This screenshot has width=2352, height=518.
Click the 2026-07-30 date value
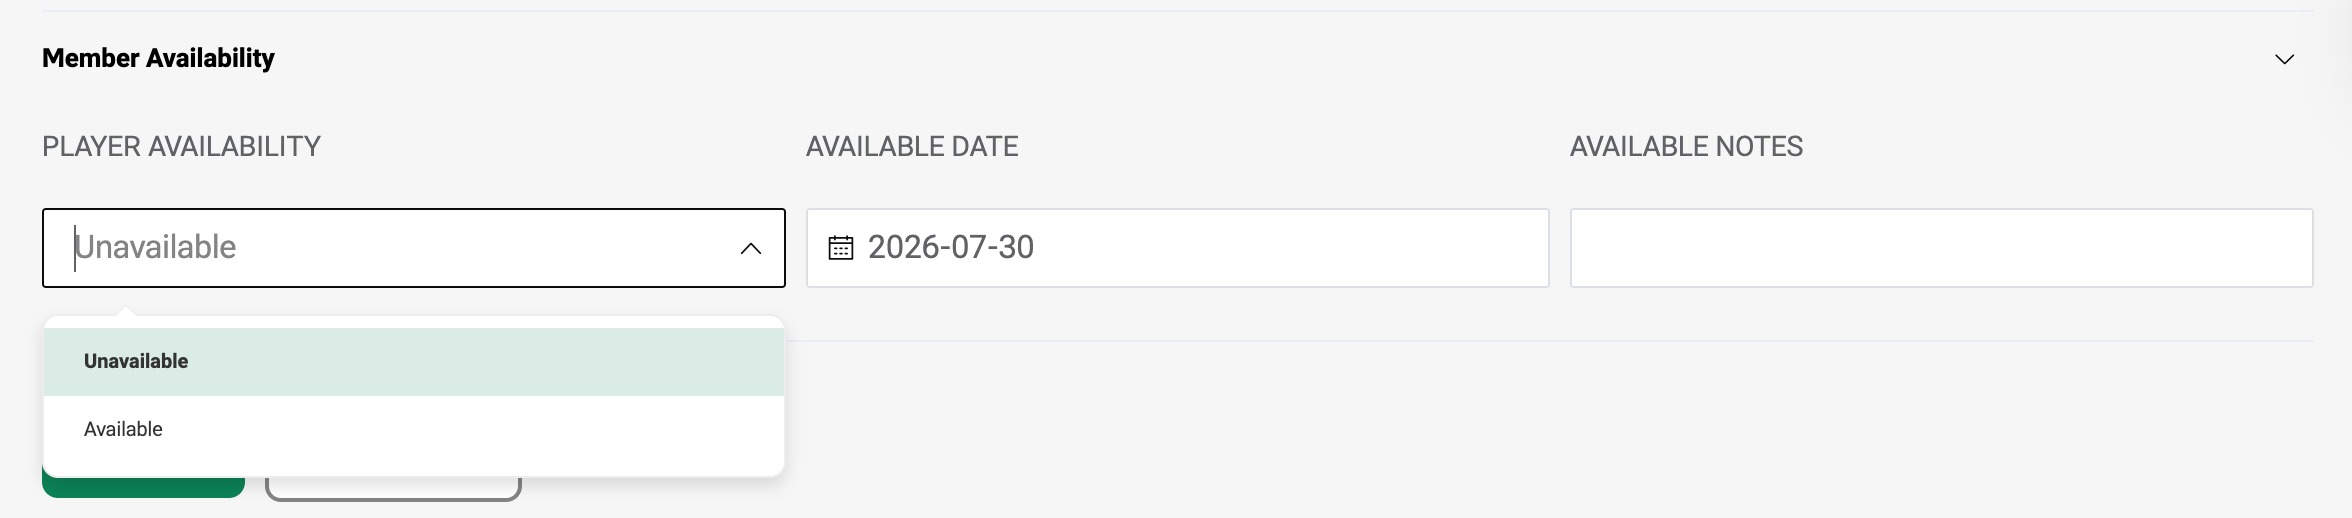click(x=951, y=247)
